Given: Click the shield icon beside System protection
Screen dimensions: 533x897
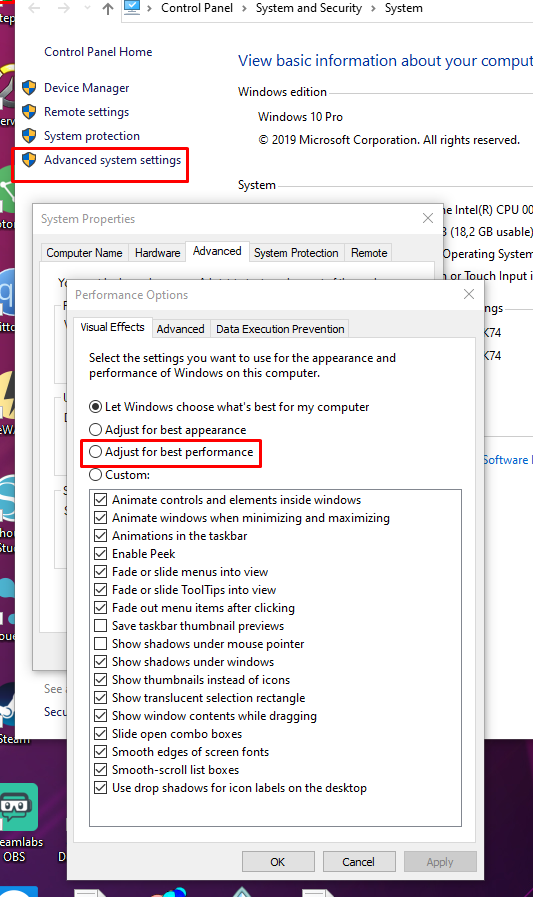Looking at the screenshot, I should [29, 136].
